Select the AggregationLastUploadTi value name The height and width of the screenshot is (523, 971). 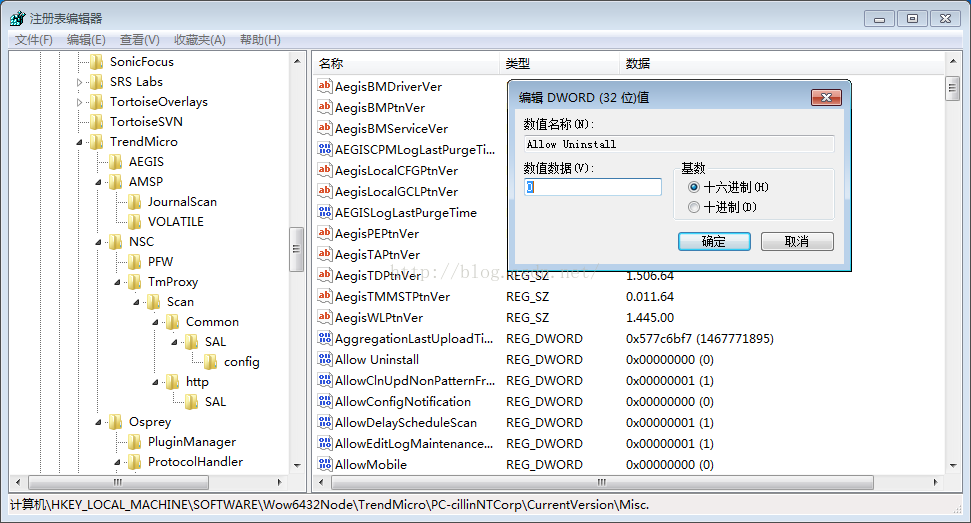point(414,339)
